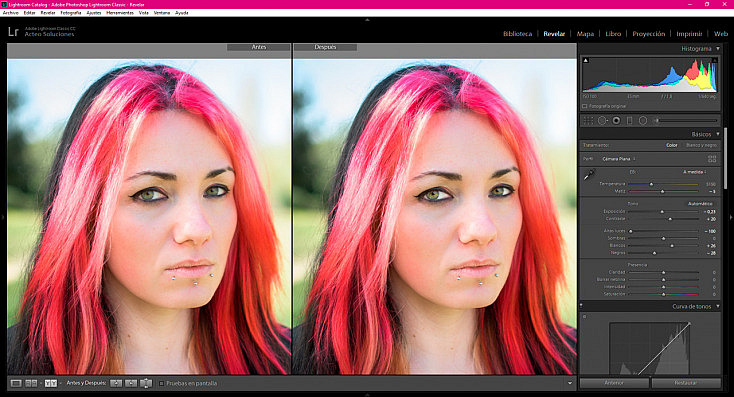Select the white balance eyedropper tool
734x397 pixels.
[x=589, y=175]
